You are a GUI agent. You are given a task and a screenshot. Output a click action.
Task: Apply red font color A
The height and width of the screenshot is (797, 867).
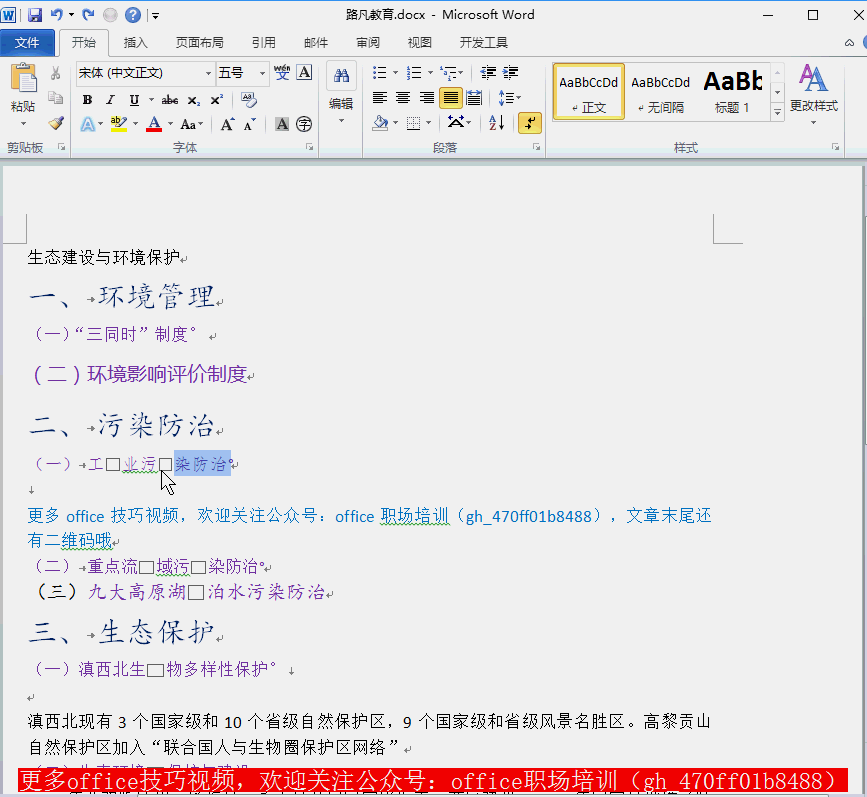click(154, 124)
